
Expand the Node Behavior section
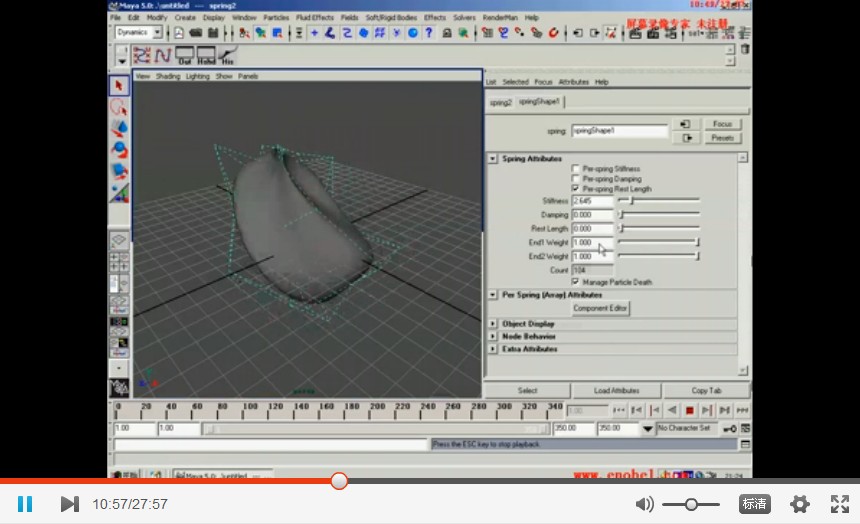493,336
